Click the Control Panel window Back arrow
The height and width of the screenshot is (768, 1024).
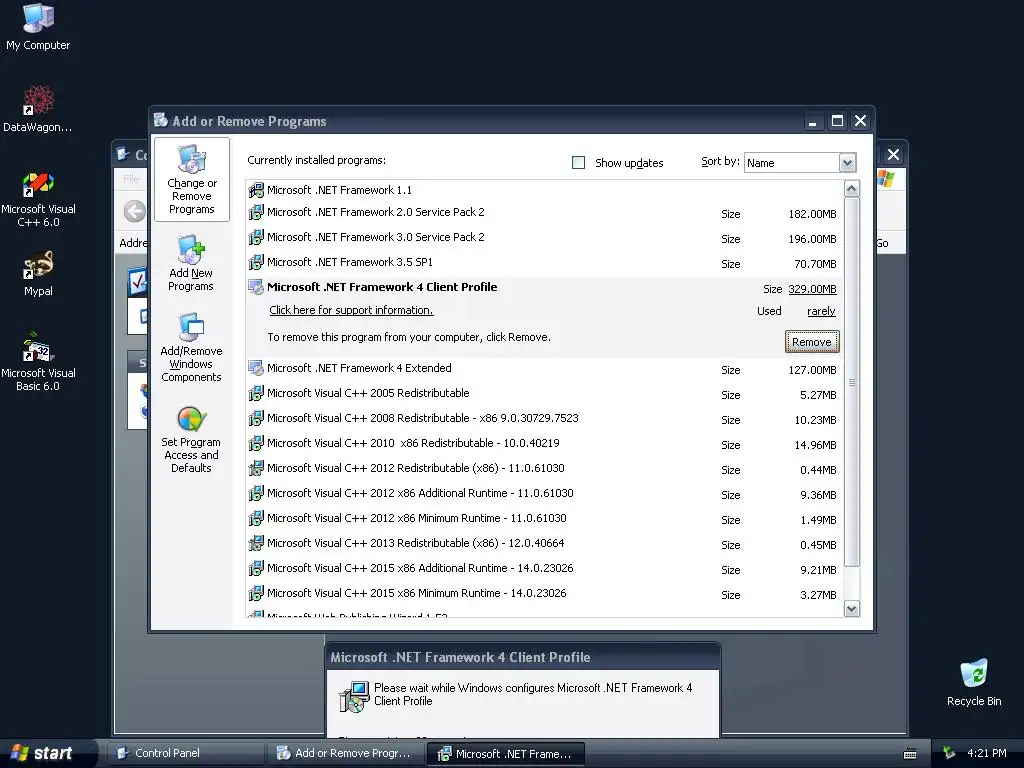coord(135,211)
